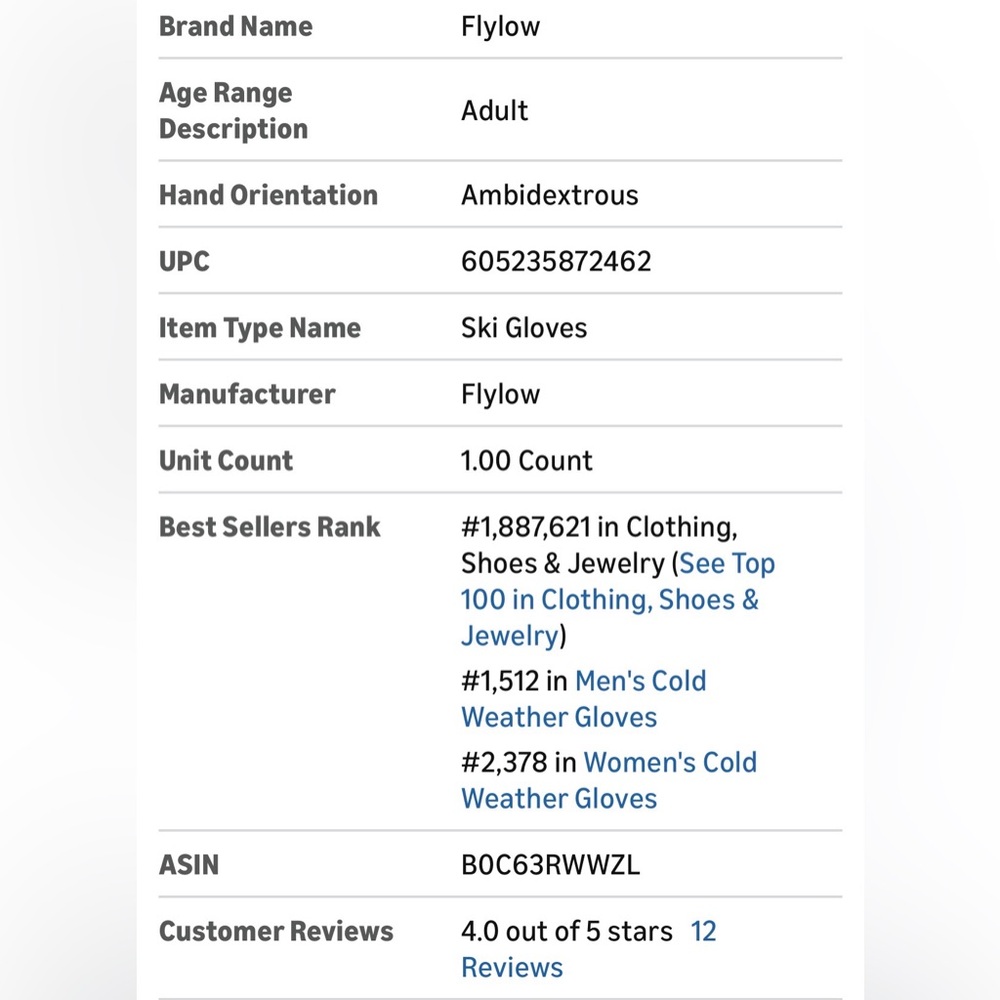Screen dimensions: 1000x1000
Task: Click the Age Range Description label
Action: coord(233,111)
